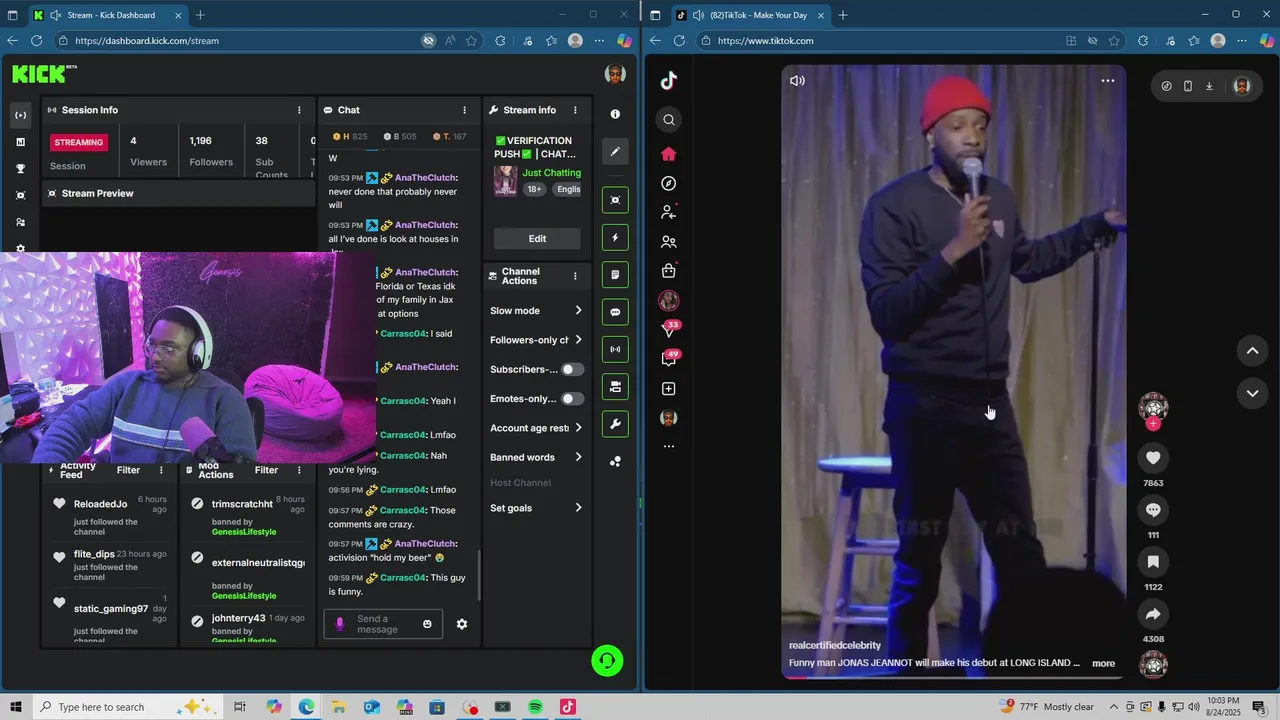
Task: Open Spotify from the Windows taskbar
Action: 535,707
